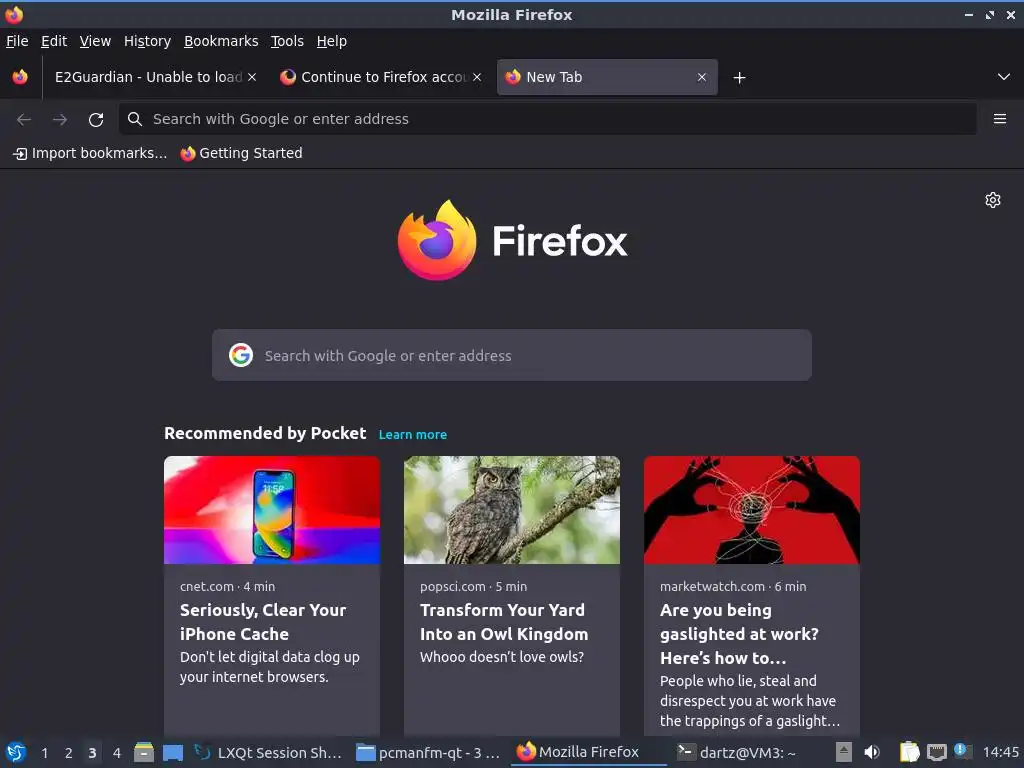This screenshot has height=768, width=1024.
Task: Open Seriously, Clear Your iPhone Cache headline
Action: point(263,622)
